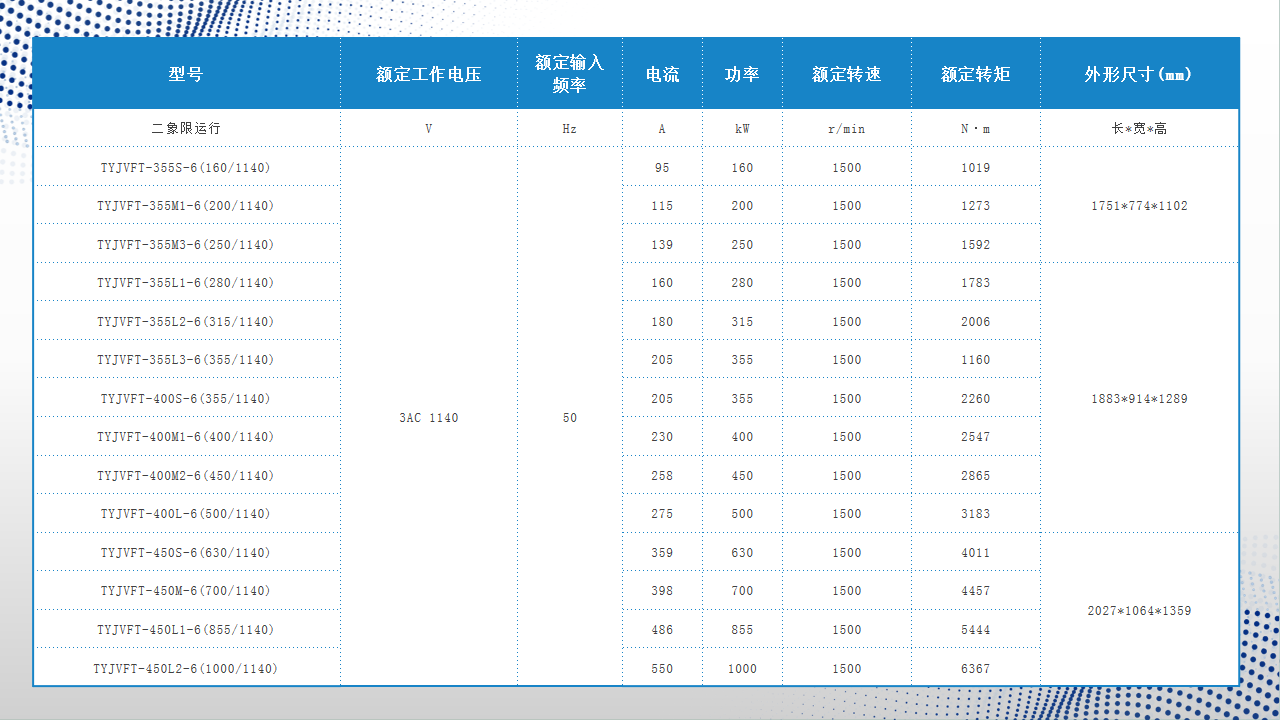Click the 额定工作电压 column header
This screenshot has width=1280, height=720.
pos(429,74)
